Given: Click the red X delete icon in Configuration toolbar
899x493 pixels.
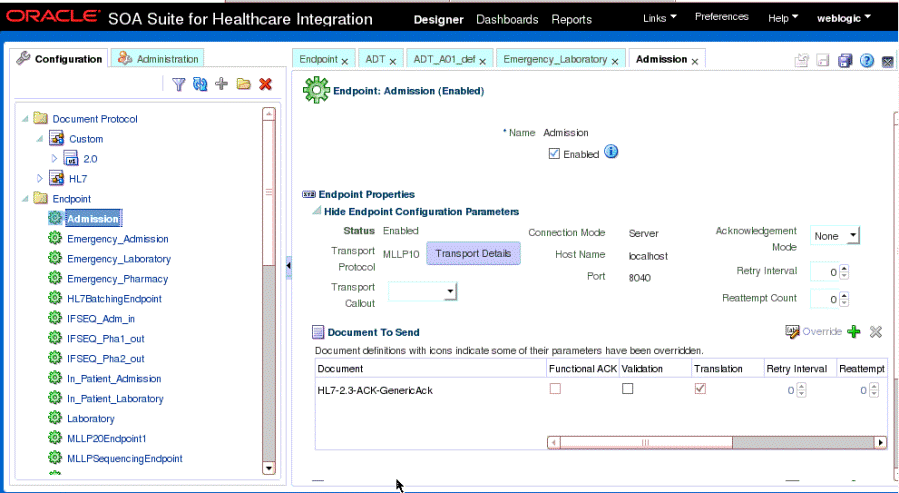Looking at the screenshot, I should [x=265, y=84].
